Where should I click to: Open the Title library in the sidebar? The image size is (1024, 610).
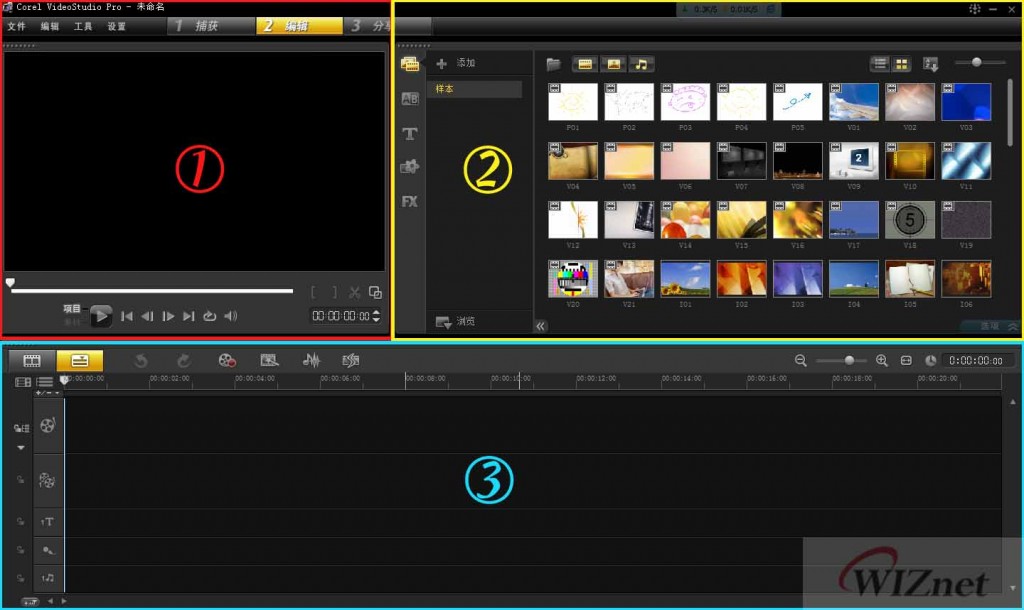[410, 134]
